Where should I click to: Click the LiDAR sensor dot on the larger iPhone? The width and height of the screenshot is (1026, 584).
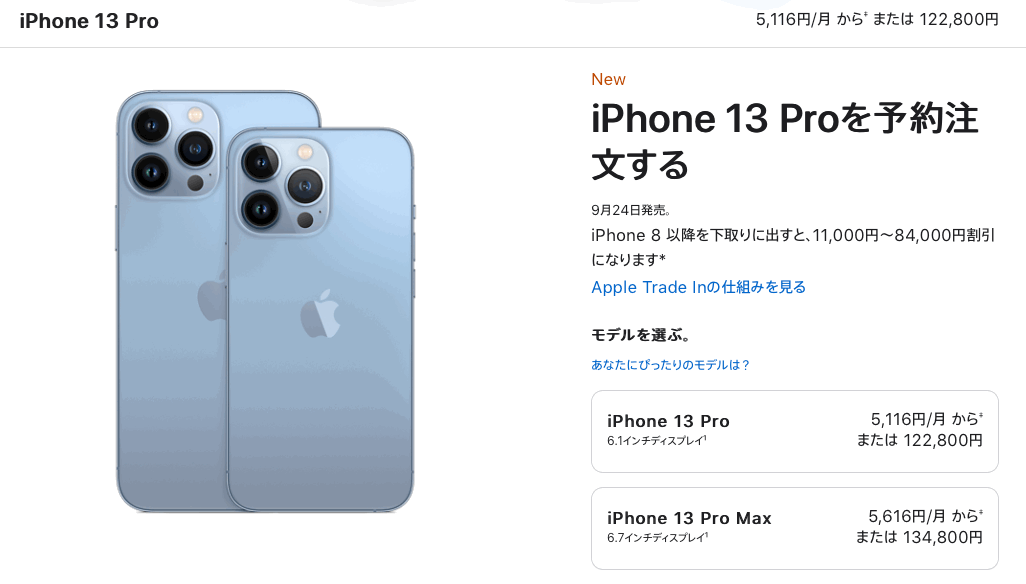point(195,183)
